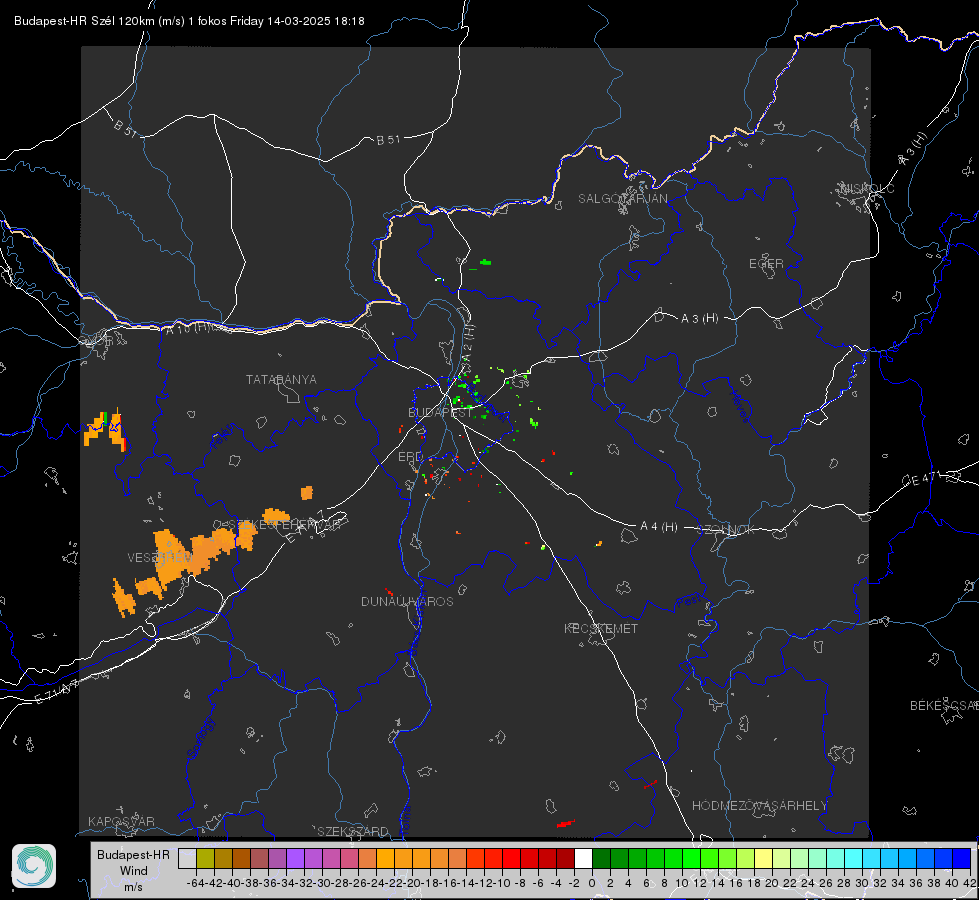This screenshot has width=979, height=900.
Task: Click the VESZPRÉM city label
Action: (x=159, y=558)
